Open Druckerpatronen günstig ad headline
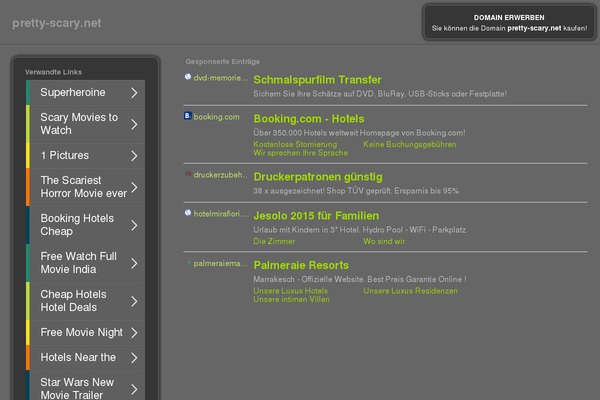600x400 pixels. click(318, 177)
